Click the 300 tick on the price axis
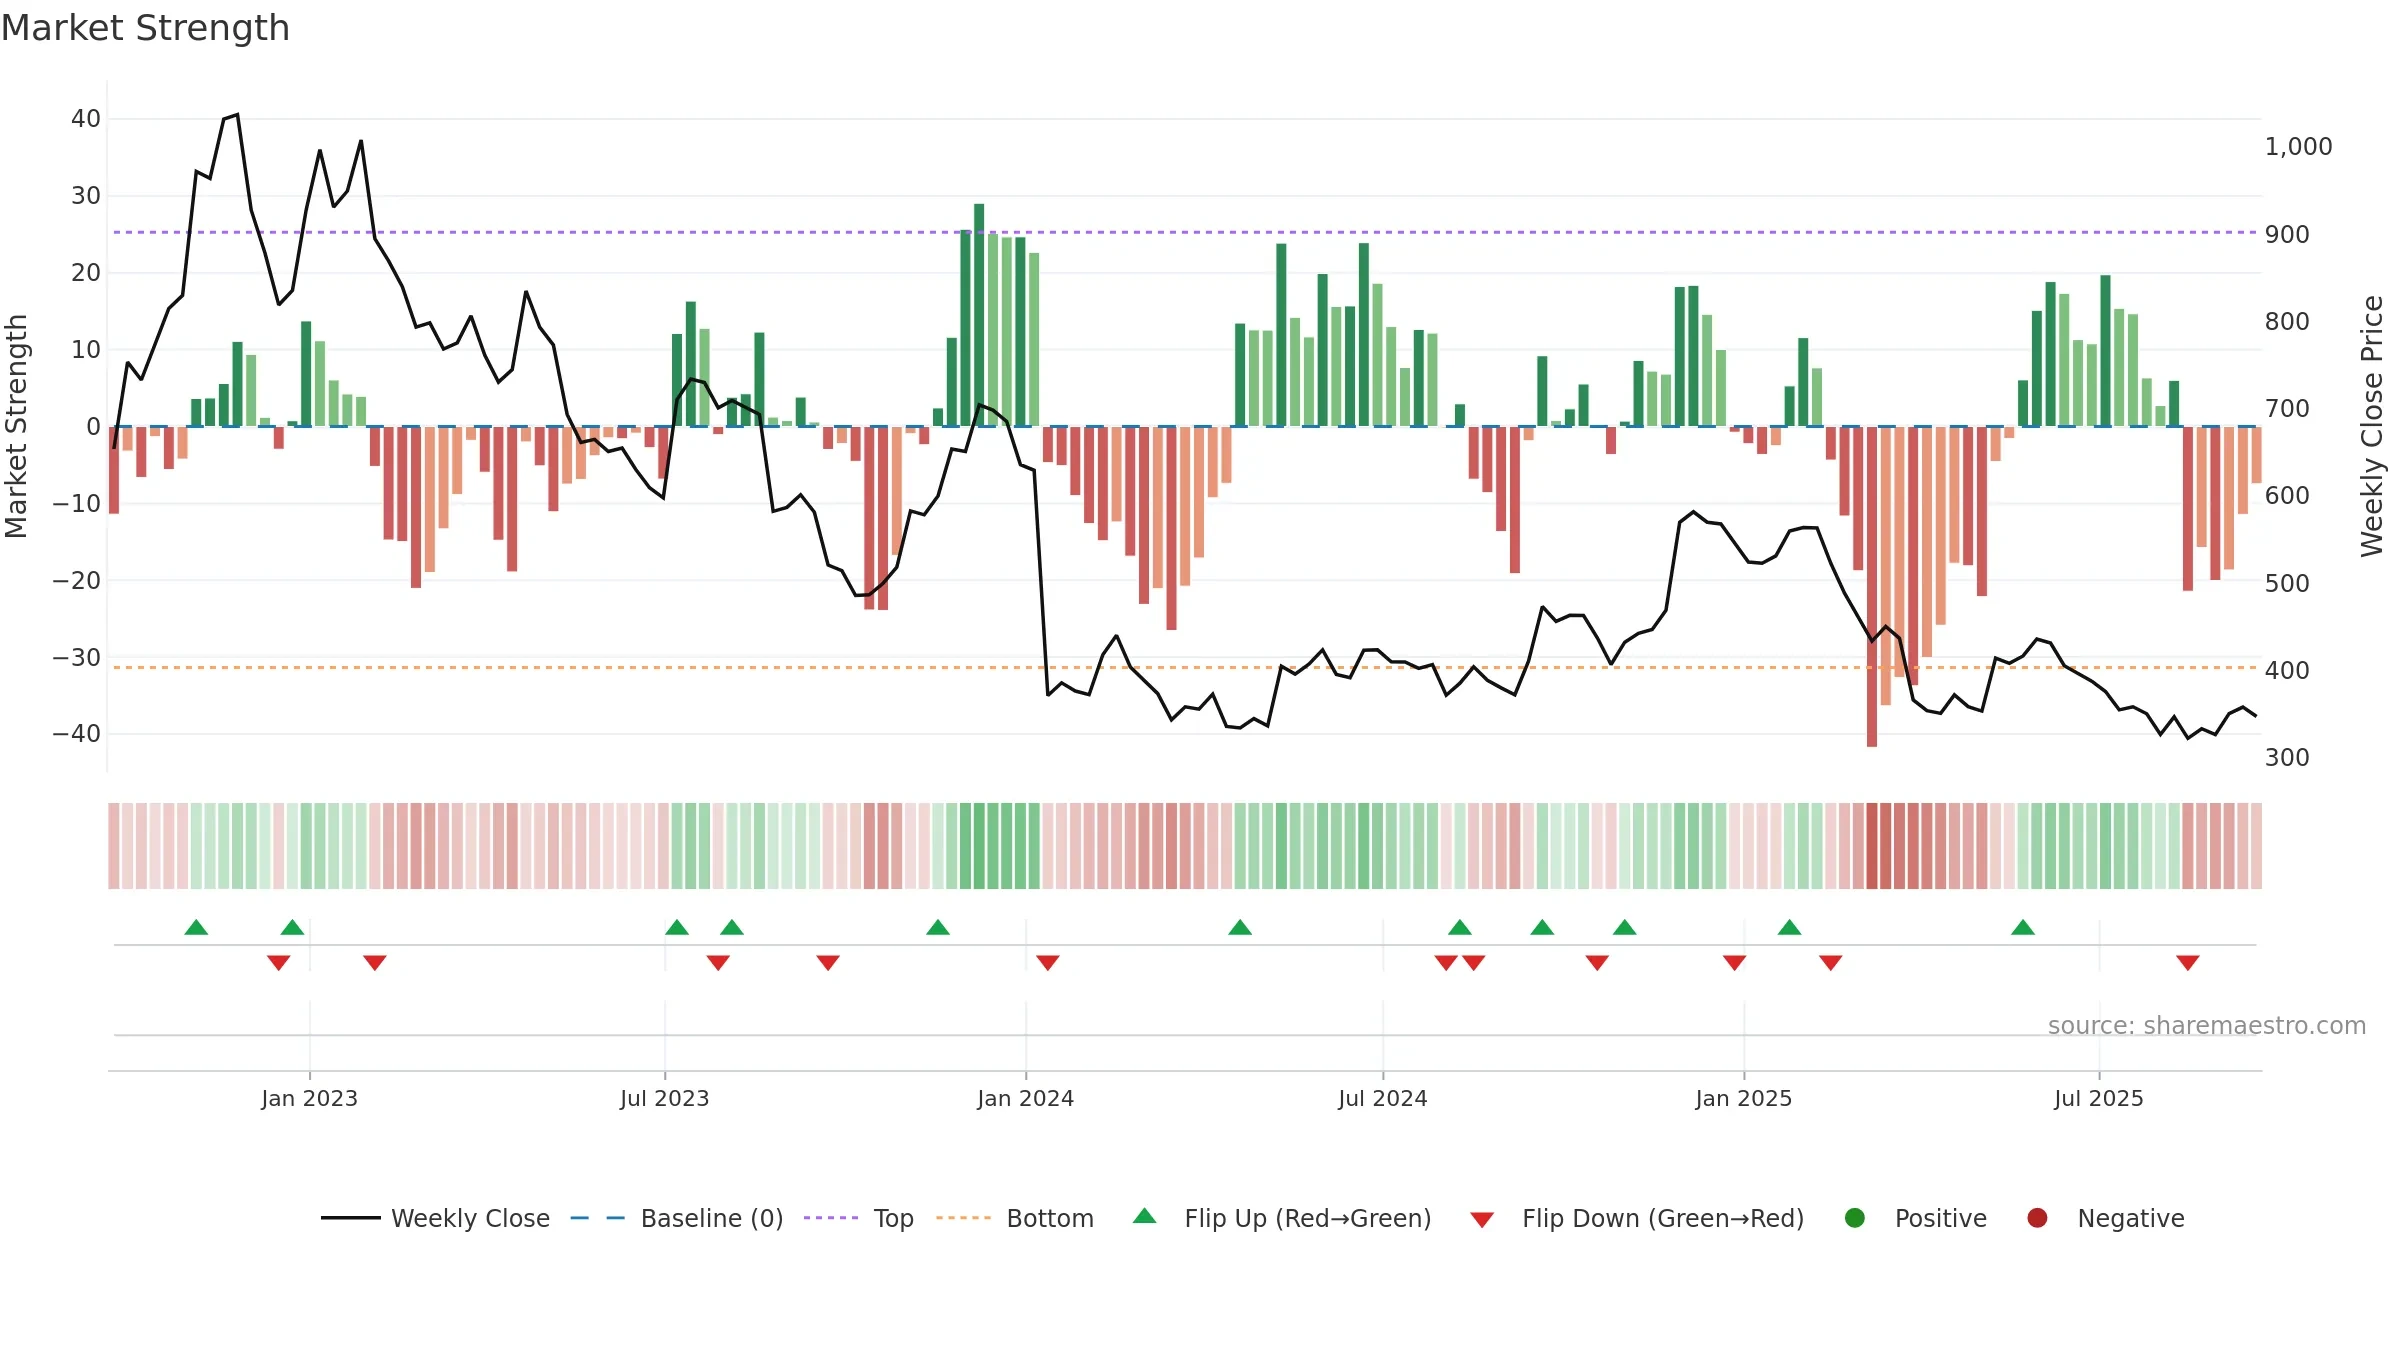Viewport: 2400px width, 1350px height. point(2287,757)
